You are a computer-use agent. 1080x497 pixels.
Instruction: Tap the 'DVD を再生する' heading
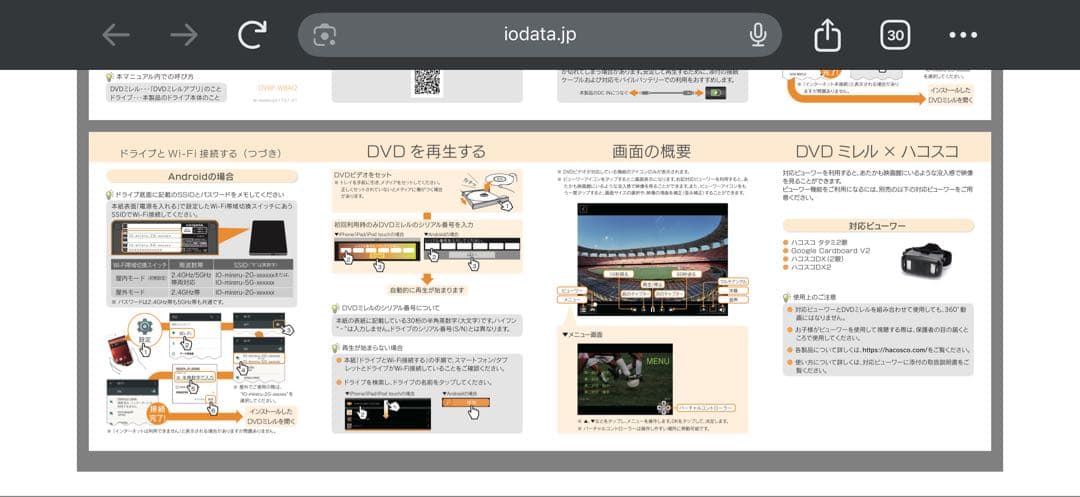pyautogui.click(x=426, y=151)
